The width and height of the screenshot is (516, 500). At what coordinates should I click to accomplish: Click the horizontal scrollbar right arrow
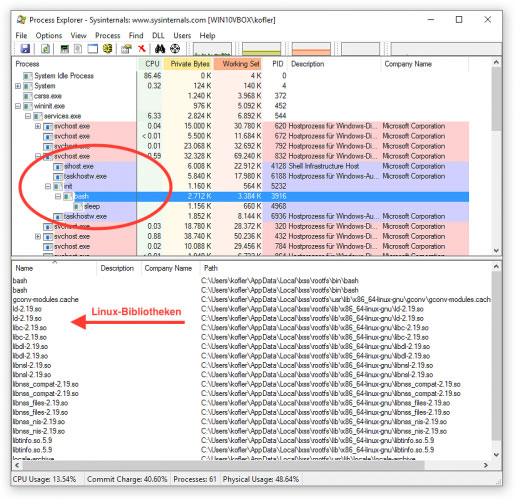tap(485, 465)
